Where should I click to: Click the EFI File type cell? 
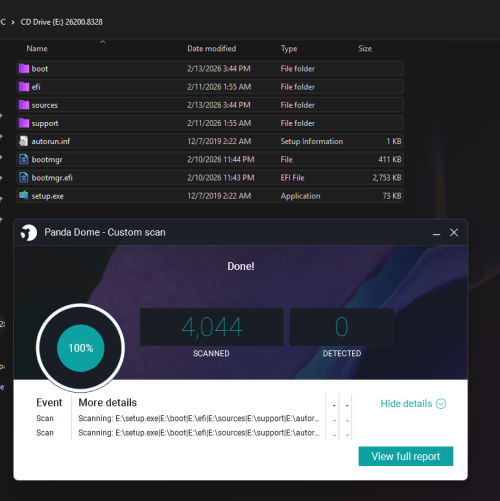(x=292, y=178)
